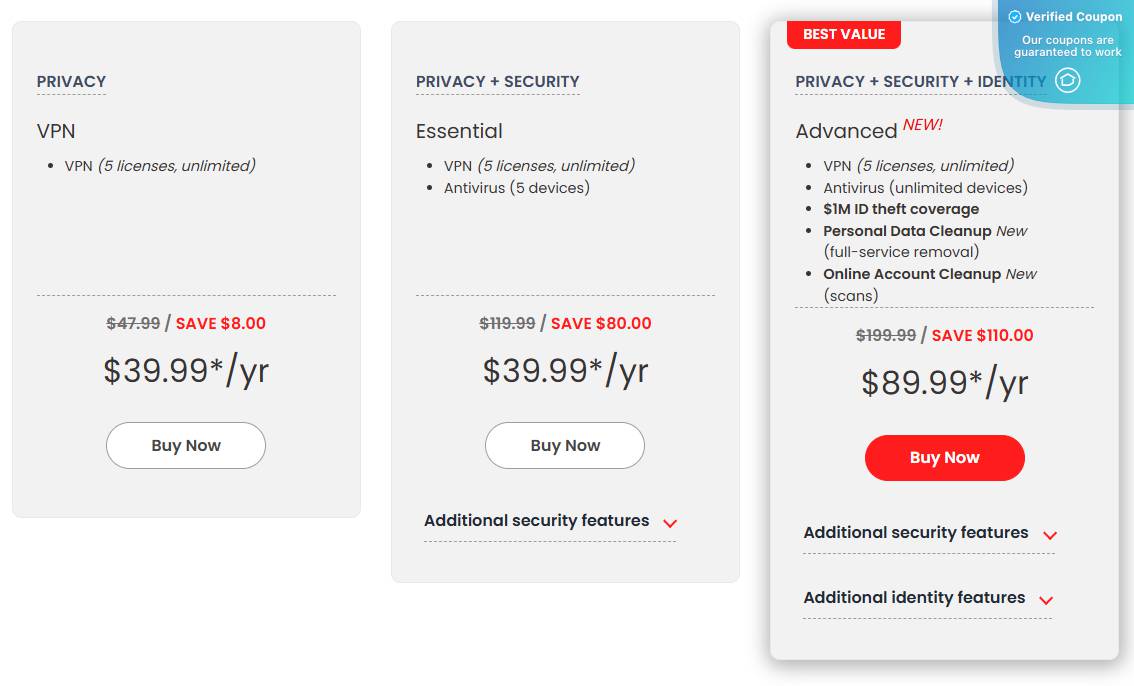The width and height of the screenshot is (1134, 686).
Task: Click the NEW! label beside Advanced
Action: click(921, 123)
